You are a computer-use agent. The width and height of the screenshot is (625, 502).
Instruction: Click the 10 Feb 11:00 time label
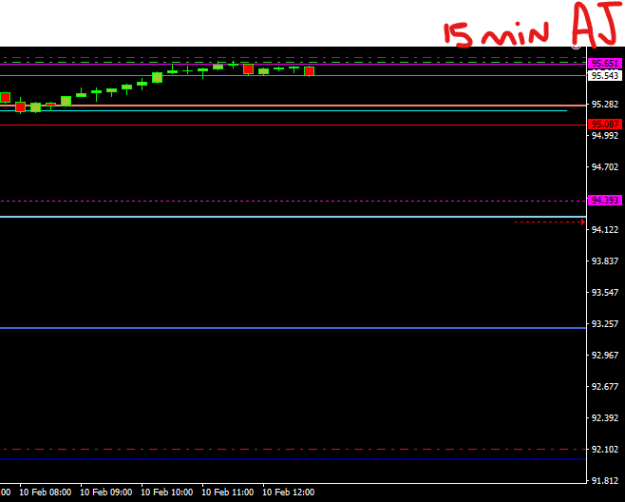click(x=228, y=492)
